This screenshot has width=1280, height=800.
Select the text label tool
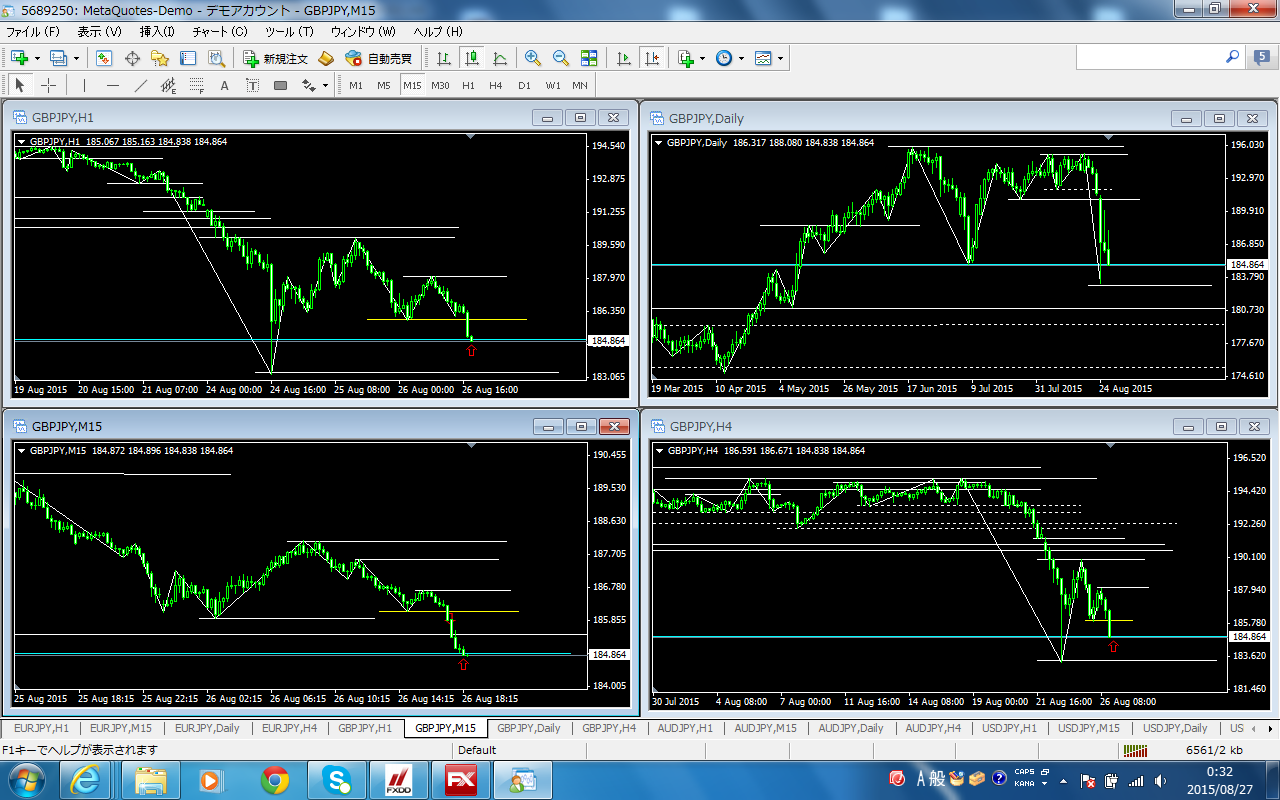224,85
